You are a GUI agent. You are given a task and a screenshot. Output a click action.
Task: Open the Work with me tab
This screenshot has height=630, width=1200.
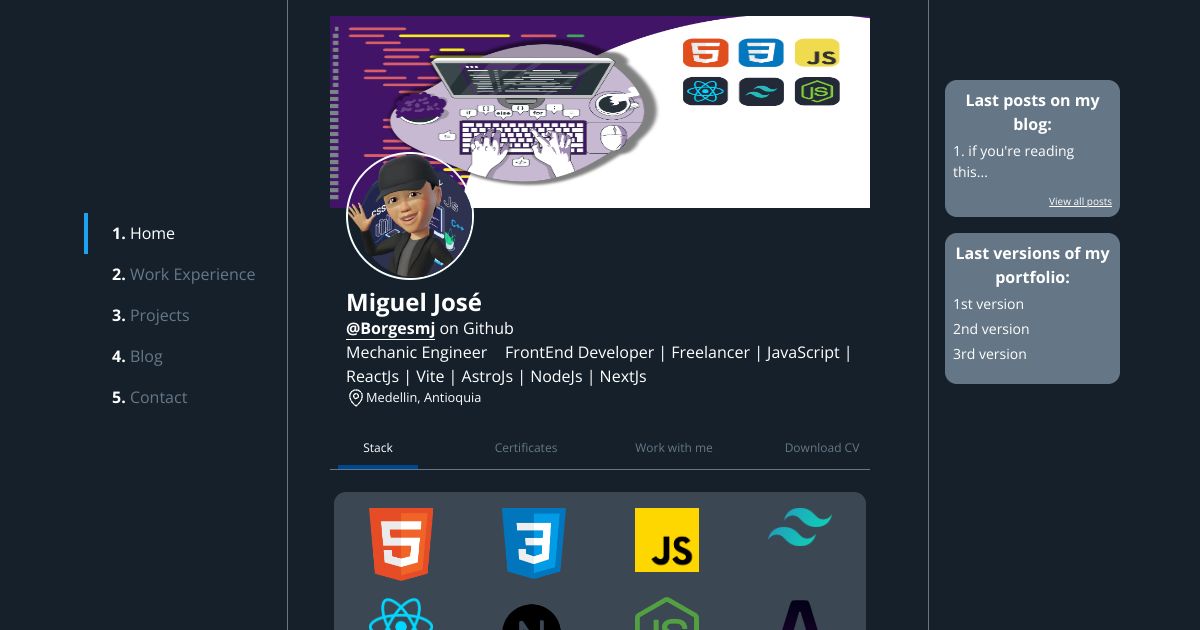coord(674,448)
